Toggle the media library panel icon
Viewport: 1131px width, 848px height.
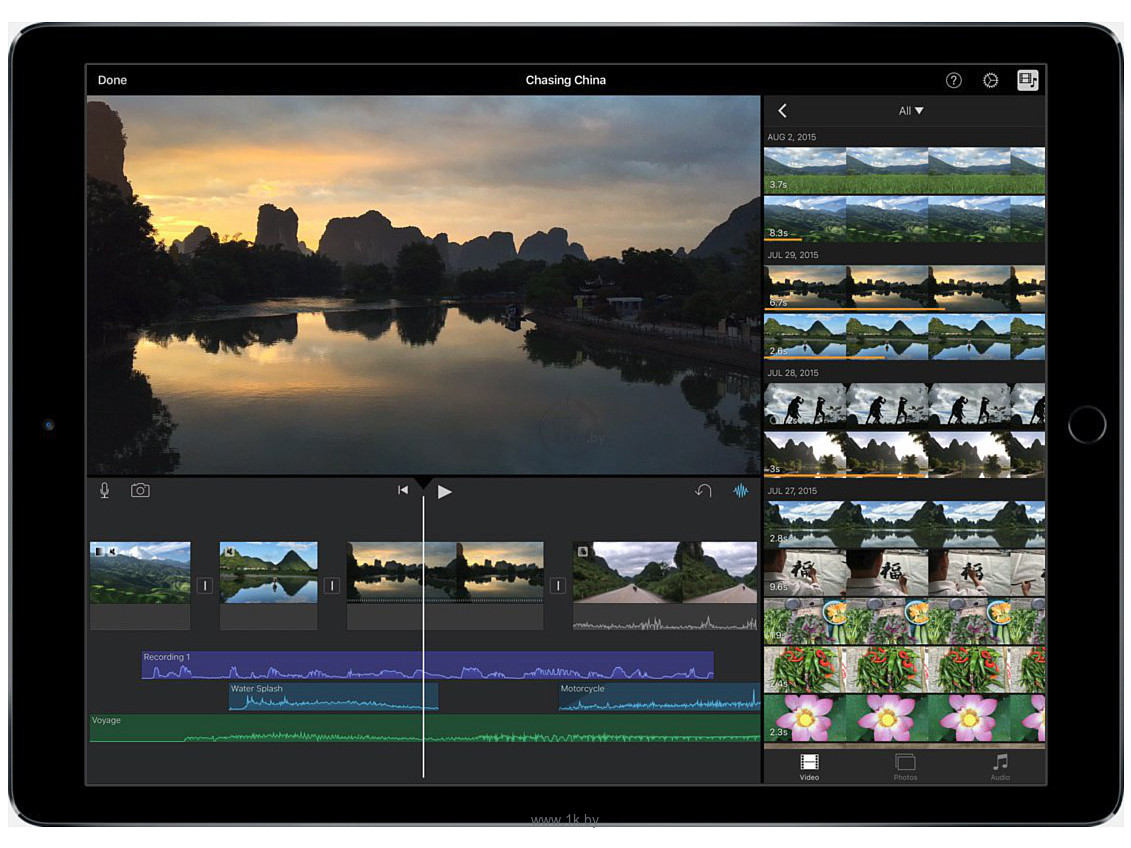tap(1027, 80)
